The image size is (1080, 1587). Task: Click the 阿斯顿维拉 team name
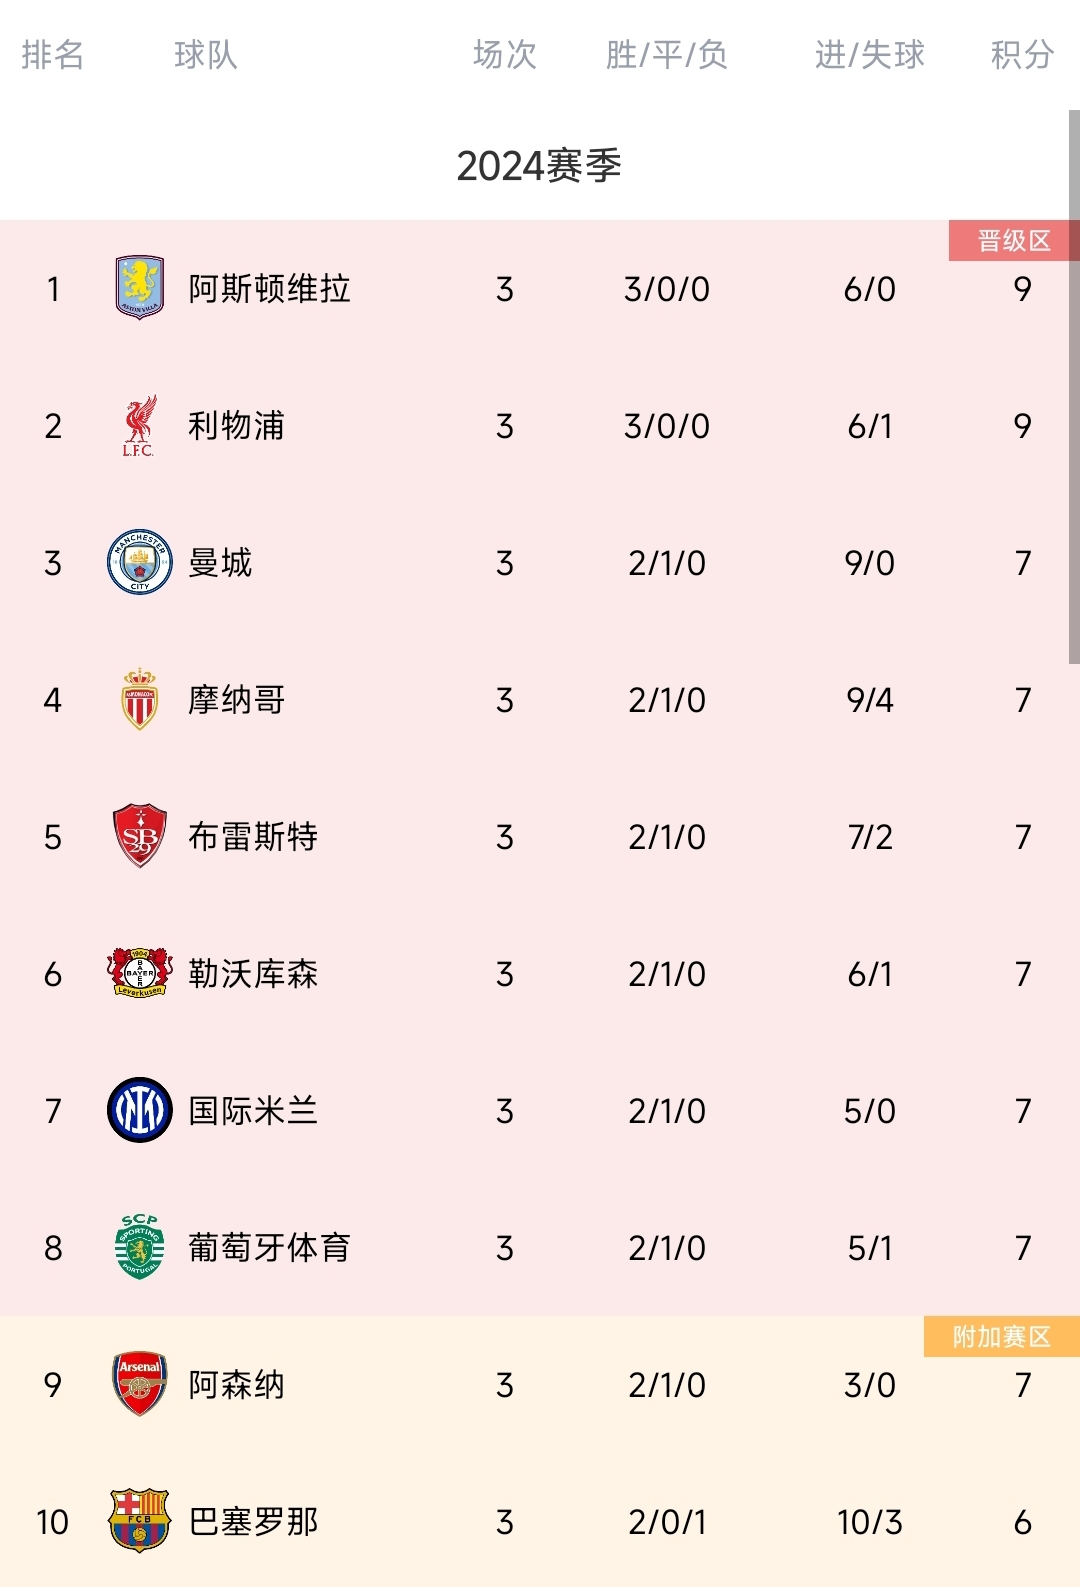(269, 289)
